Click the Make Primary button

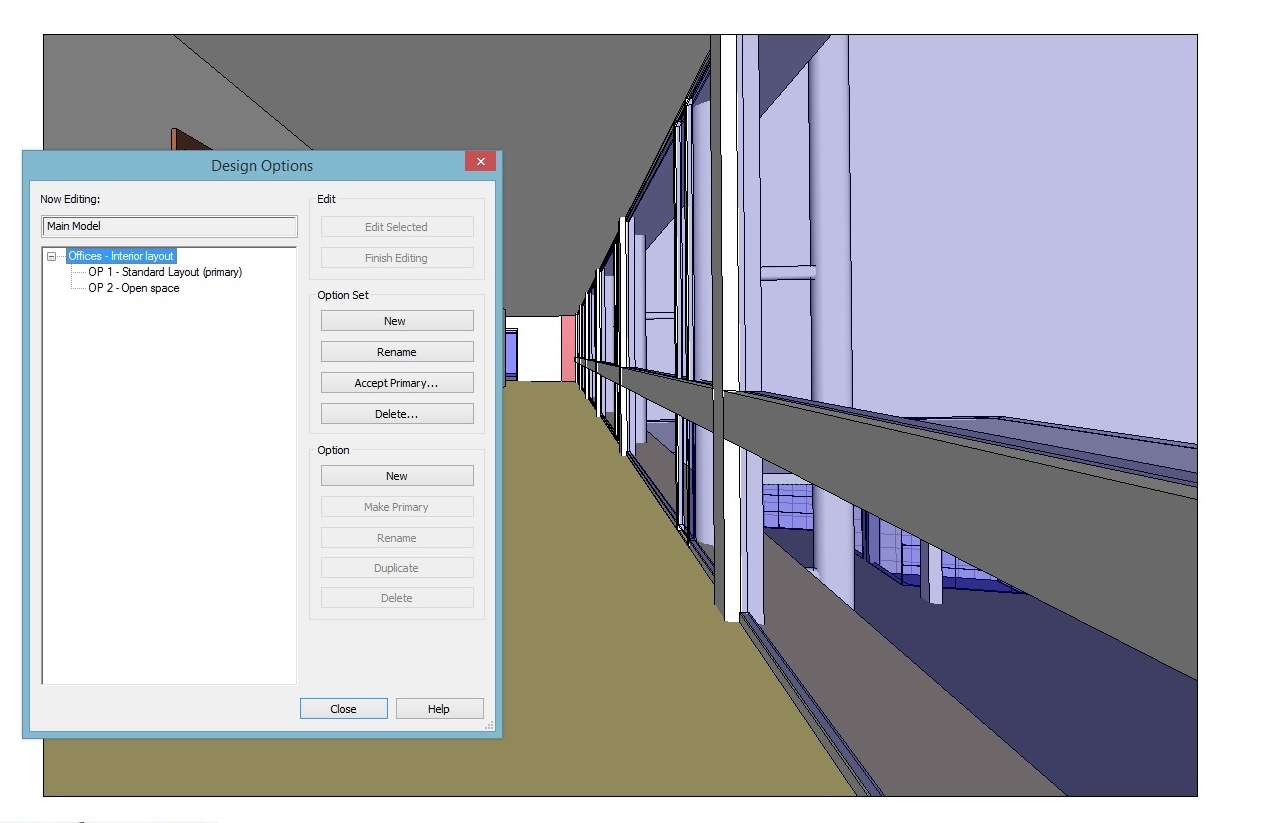click(396, 506)
